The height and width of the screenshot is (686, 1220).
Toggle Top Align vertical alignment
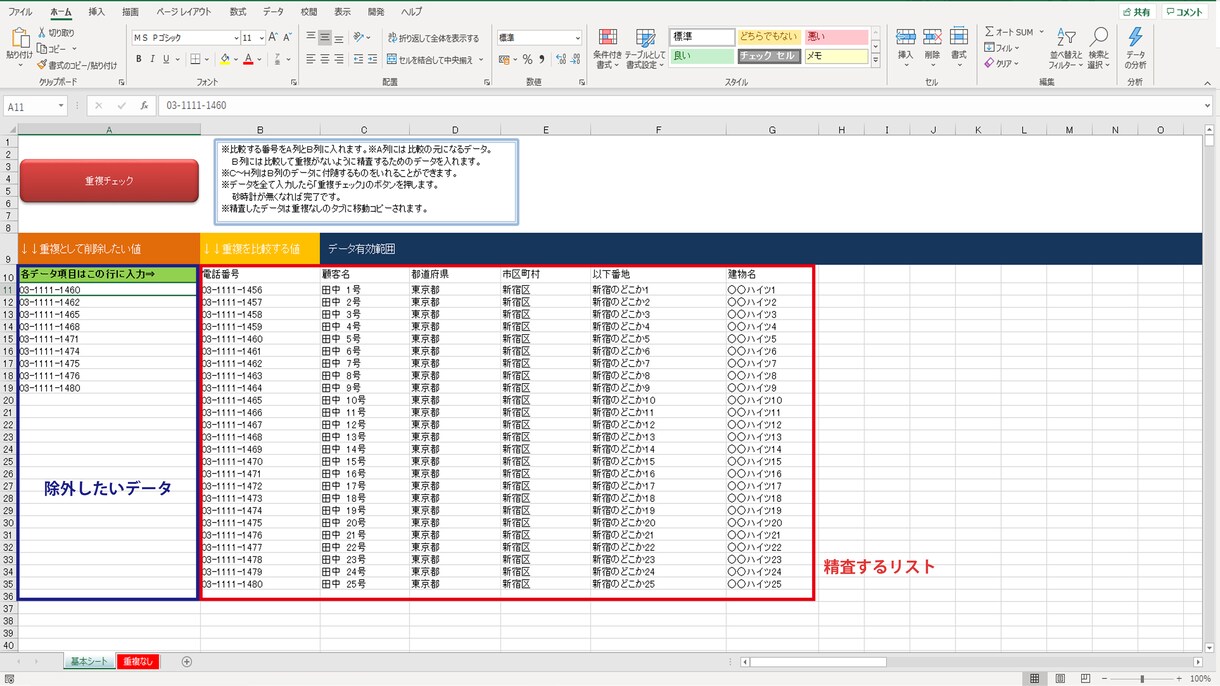pyautogui.click(x=310, y=38)
